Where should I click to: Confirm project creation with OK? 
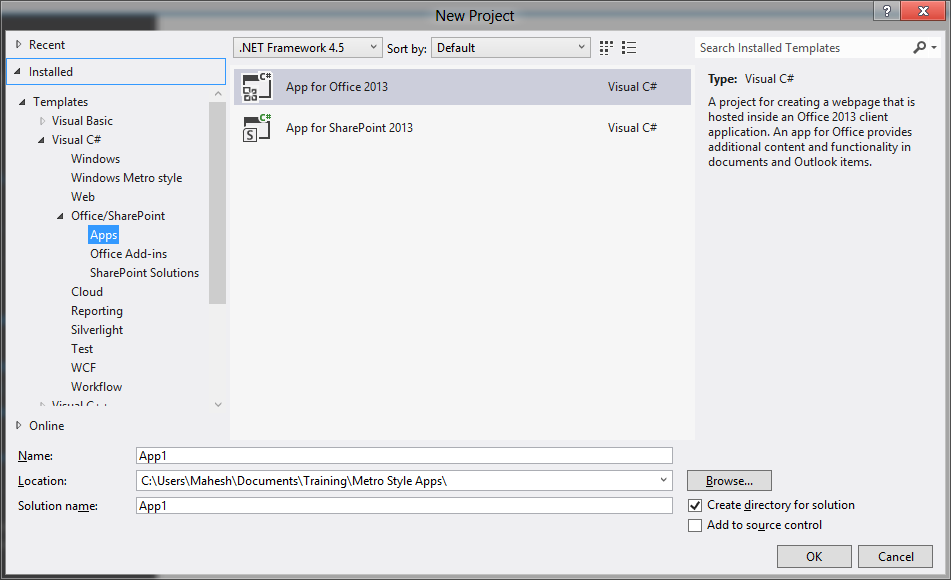pyautogui.click(x=813, y=556)
